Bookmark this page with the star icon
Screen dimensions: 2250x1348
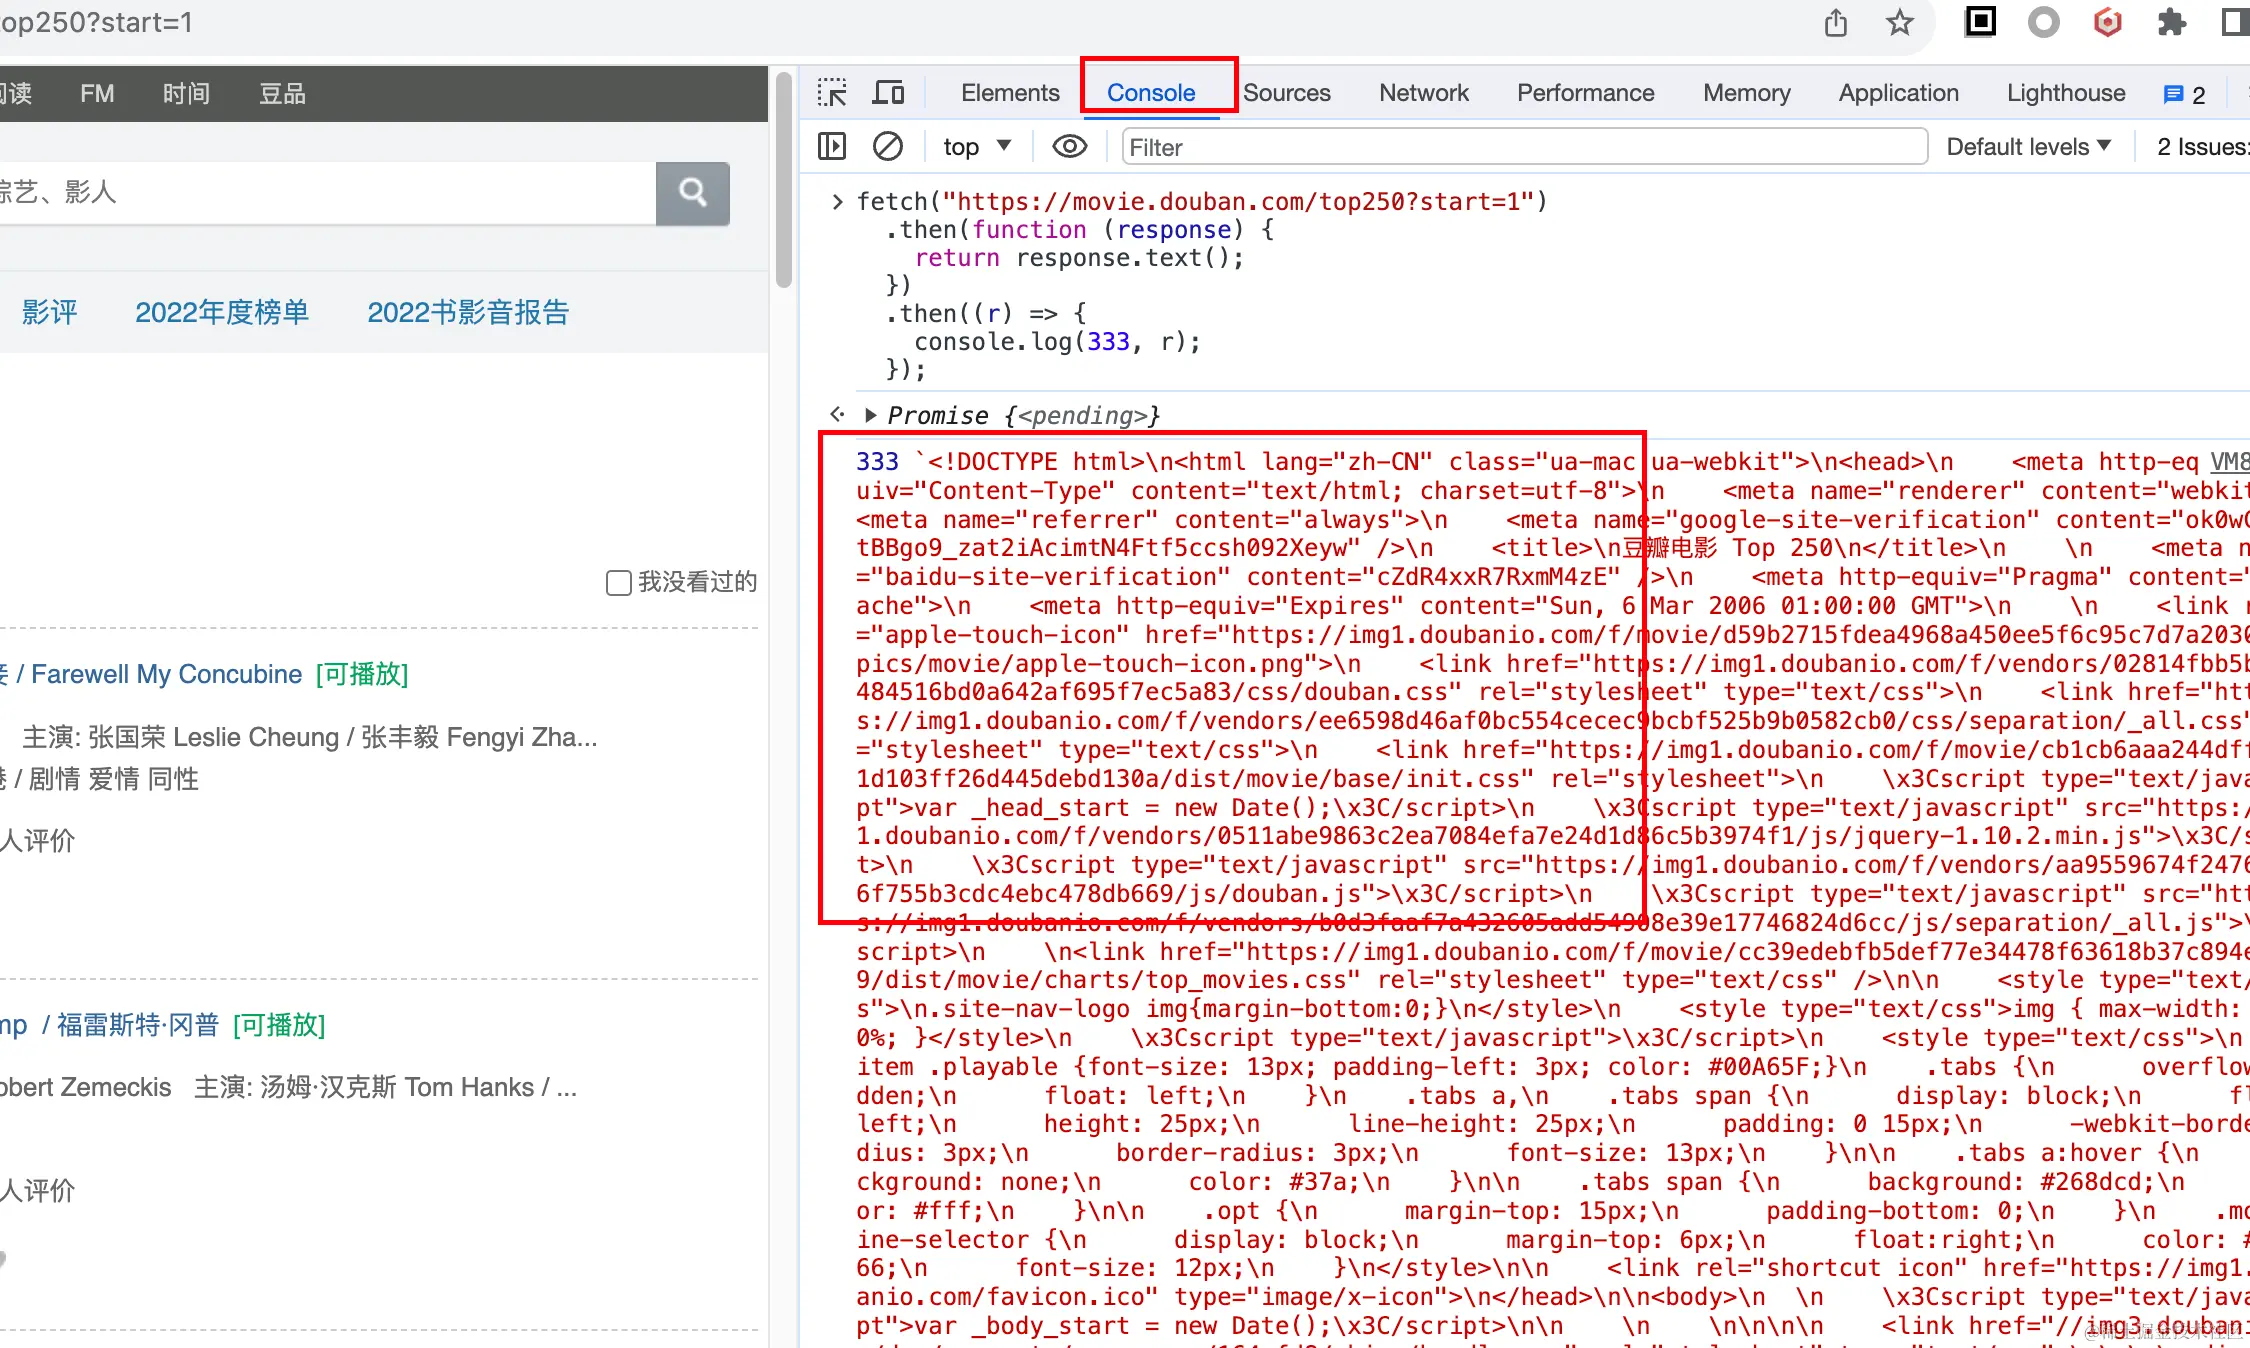point(1899,22)
